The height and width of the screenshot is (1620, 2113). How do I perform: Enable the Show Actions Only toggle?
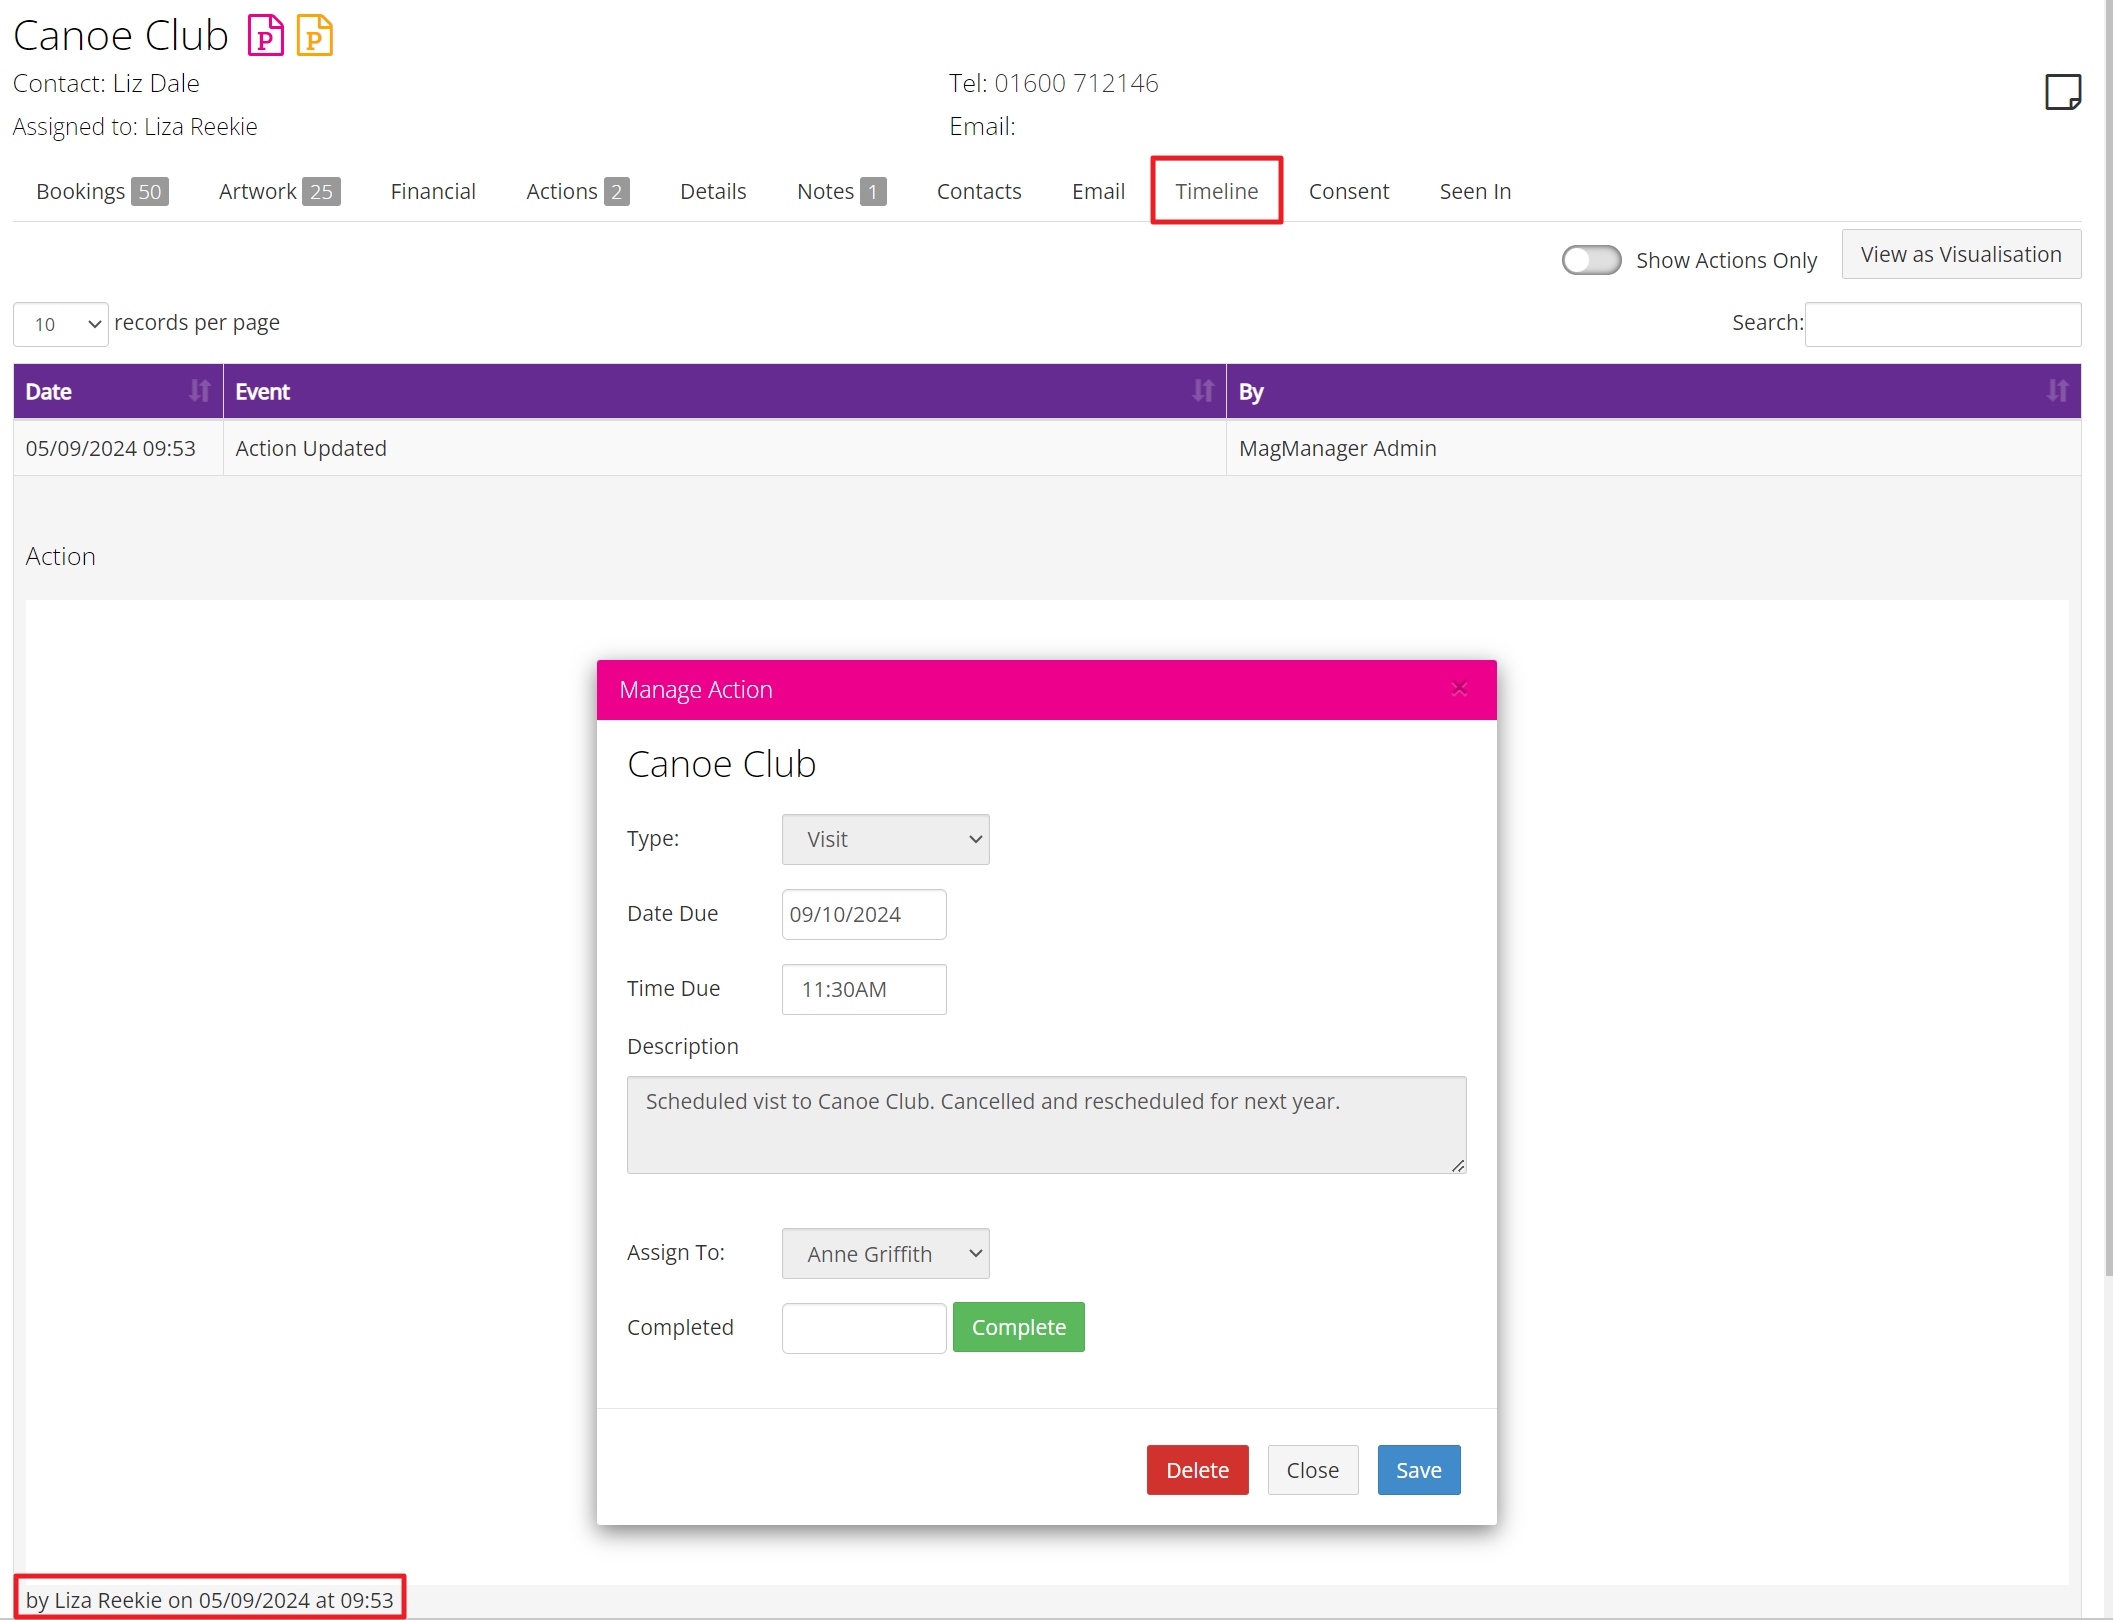[x=1590, y=259]
